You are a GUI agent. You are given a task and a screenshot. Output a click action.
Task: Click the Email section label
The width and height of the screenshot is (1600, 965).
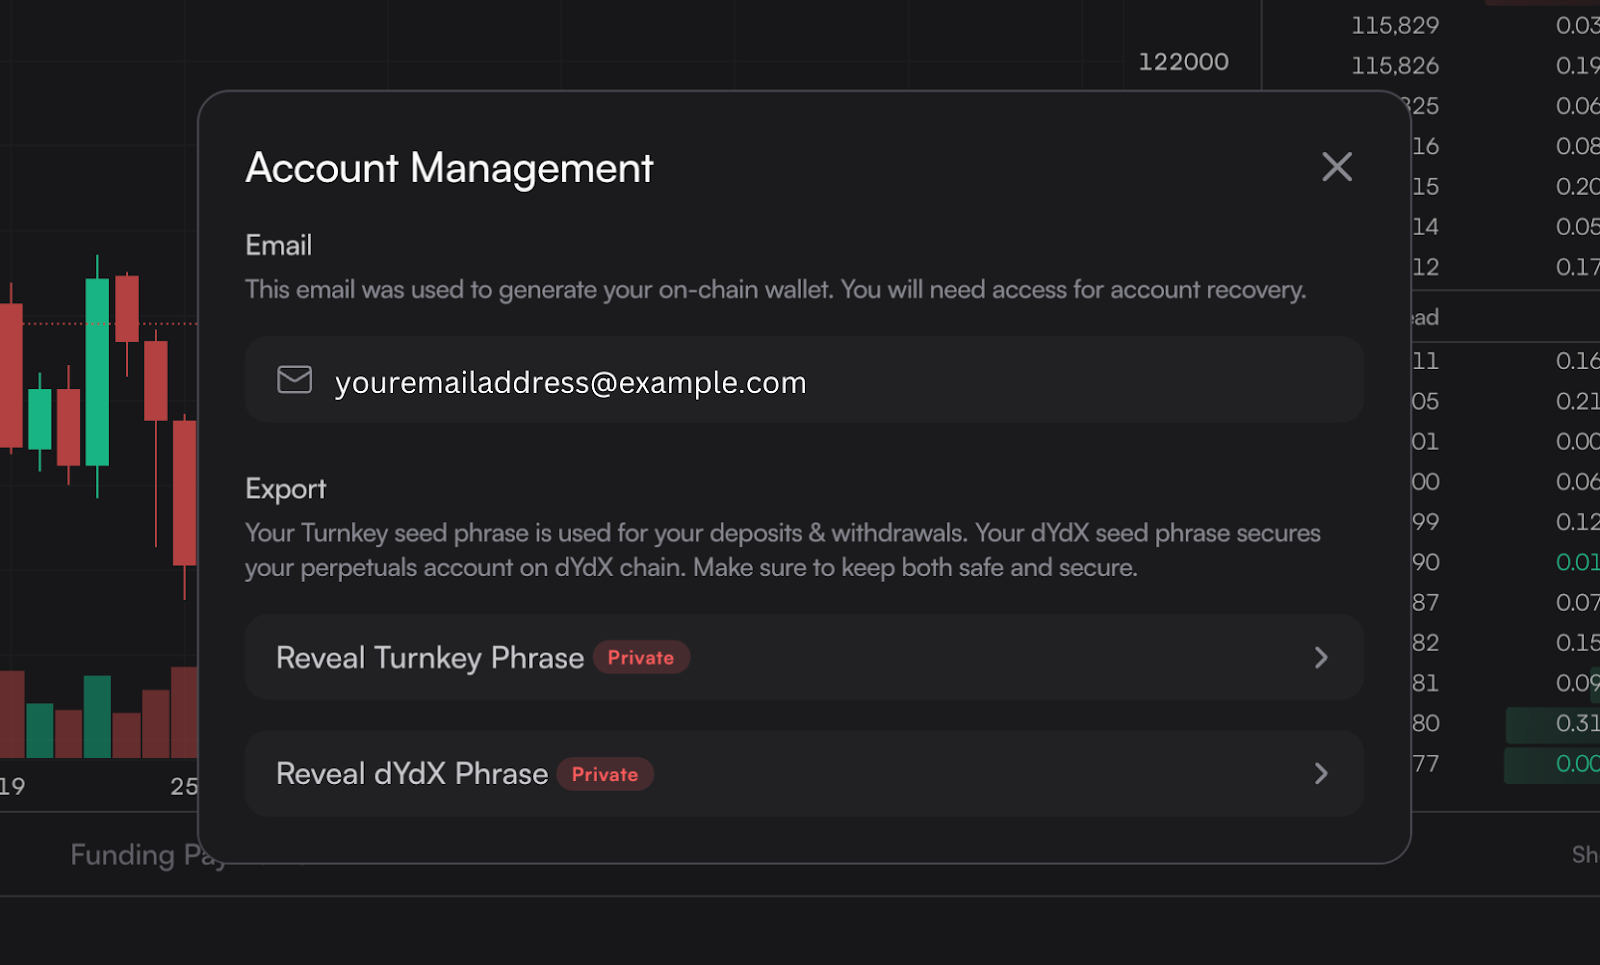[x=279, y=245]
